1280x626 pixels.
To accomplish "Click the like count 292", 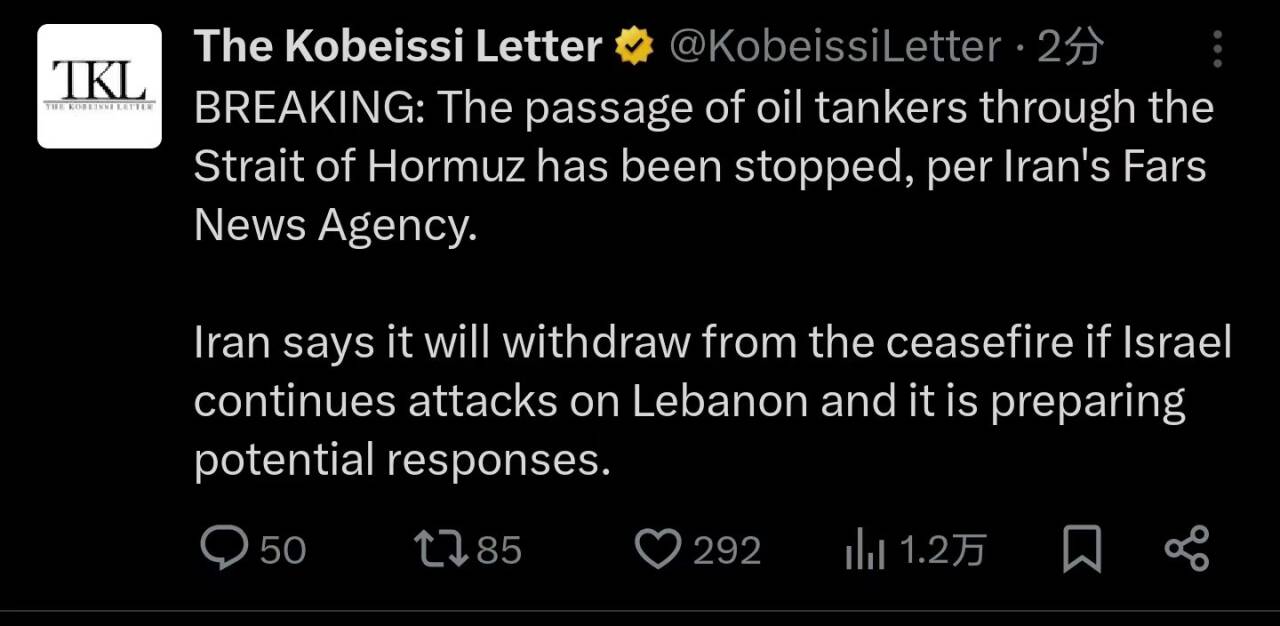I will click(x=727, y=550).
